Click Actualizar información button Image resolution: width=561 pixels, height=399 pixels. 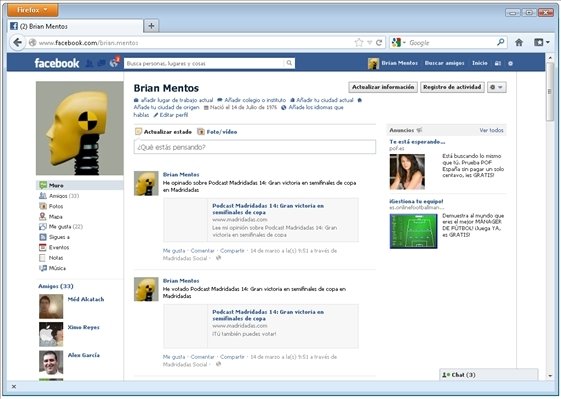[383, 87]
